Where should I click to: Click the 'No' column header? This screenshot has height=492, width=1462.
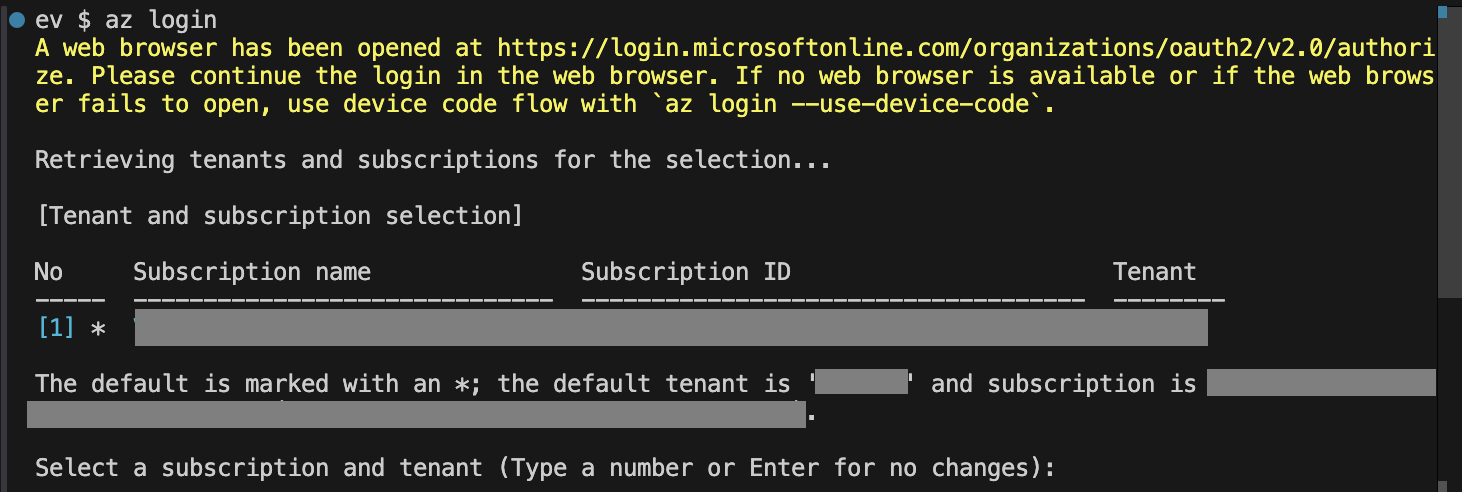tap(49, 272)
